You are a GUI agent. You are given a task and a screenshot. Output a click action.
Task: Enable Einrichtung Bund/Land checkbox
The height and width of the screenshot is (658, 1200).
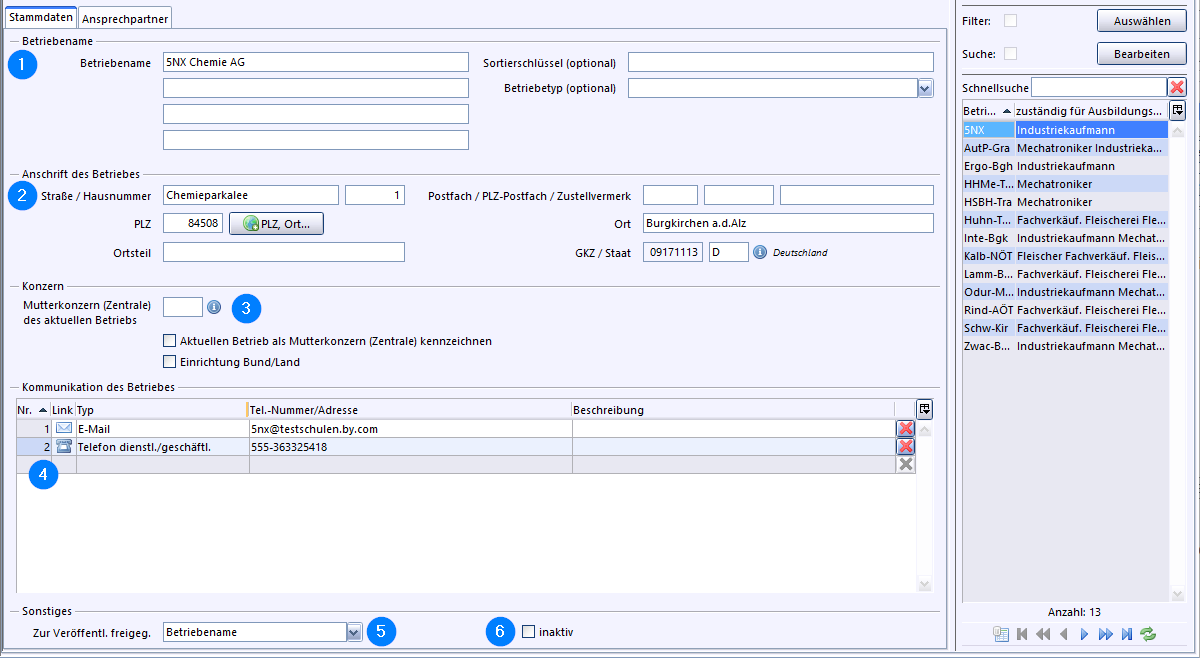(169, 362)
